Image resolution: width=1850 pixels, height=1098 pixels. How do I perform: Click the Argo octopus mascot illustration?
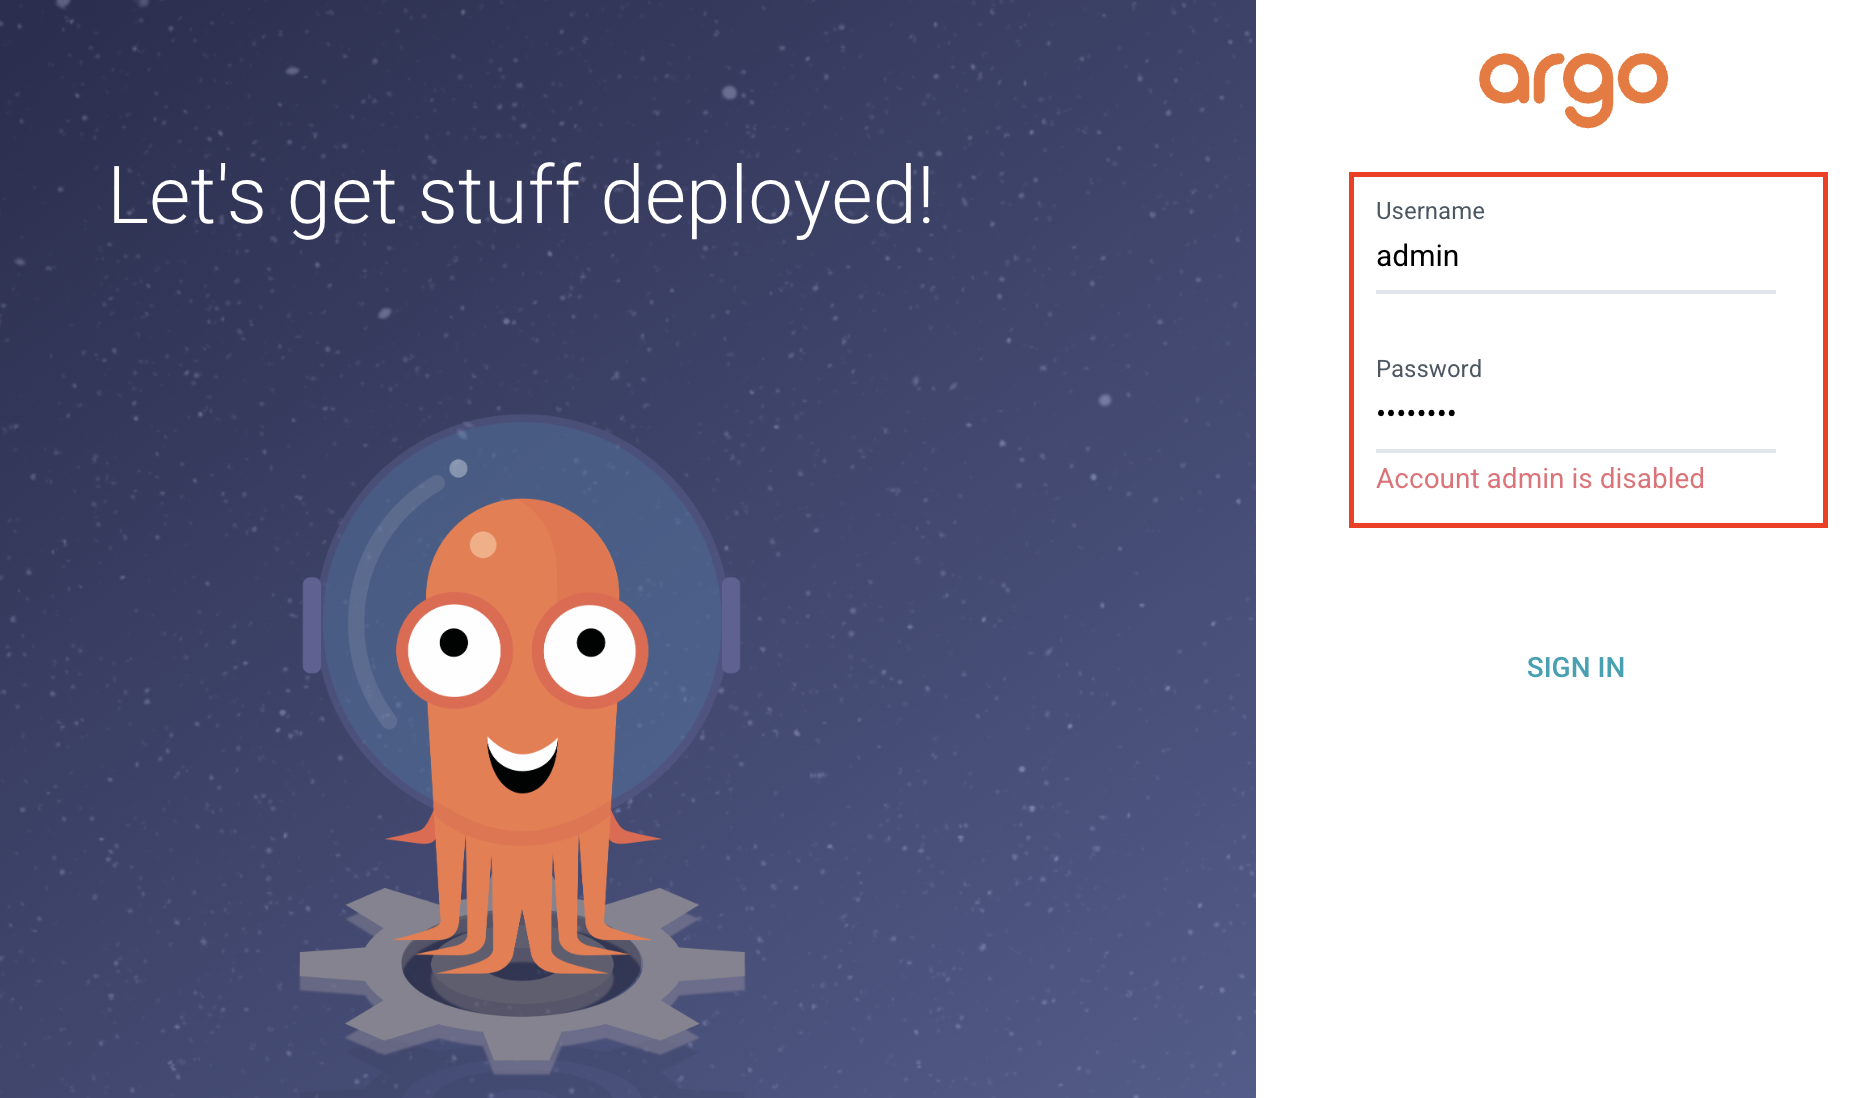(x=522, y=742)
